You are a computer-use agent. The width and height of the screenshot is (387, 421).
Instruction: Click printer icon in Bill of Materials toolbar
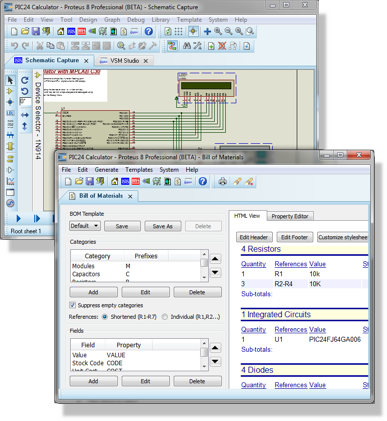point(223,181)
